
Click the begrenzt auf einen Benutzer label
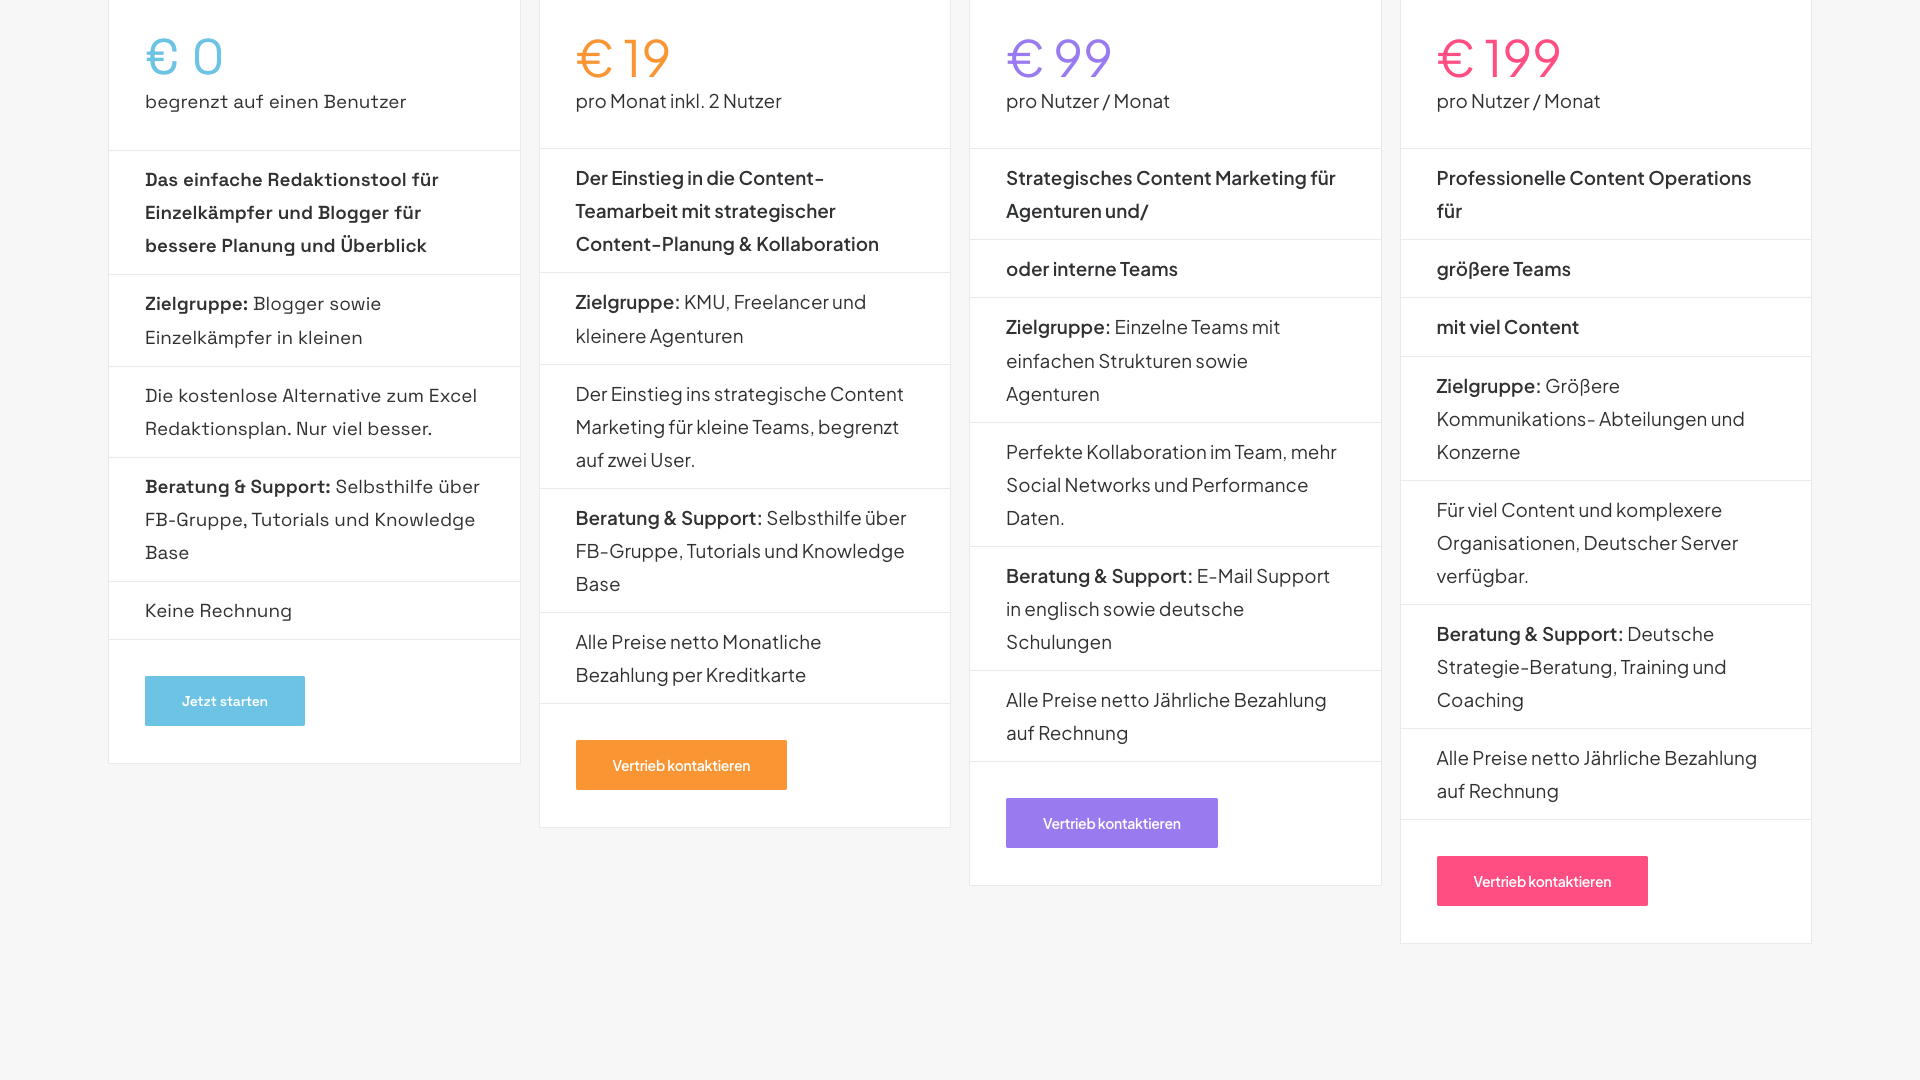point(276,101)
